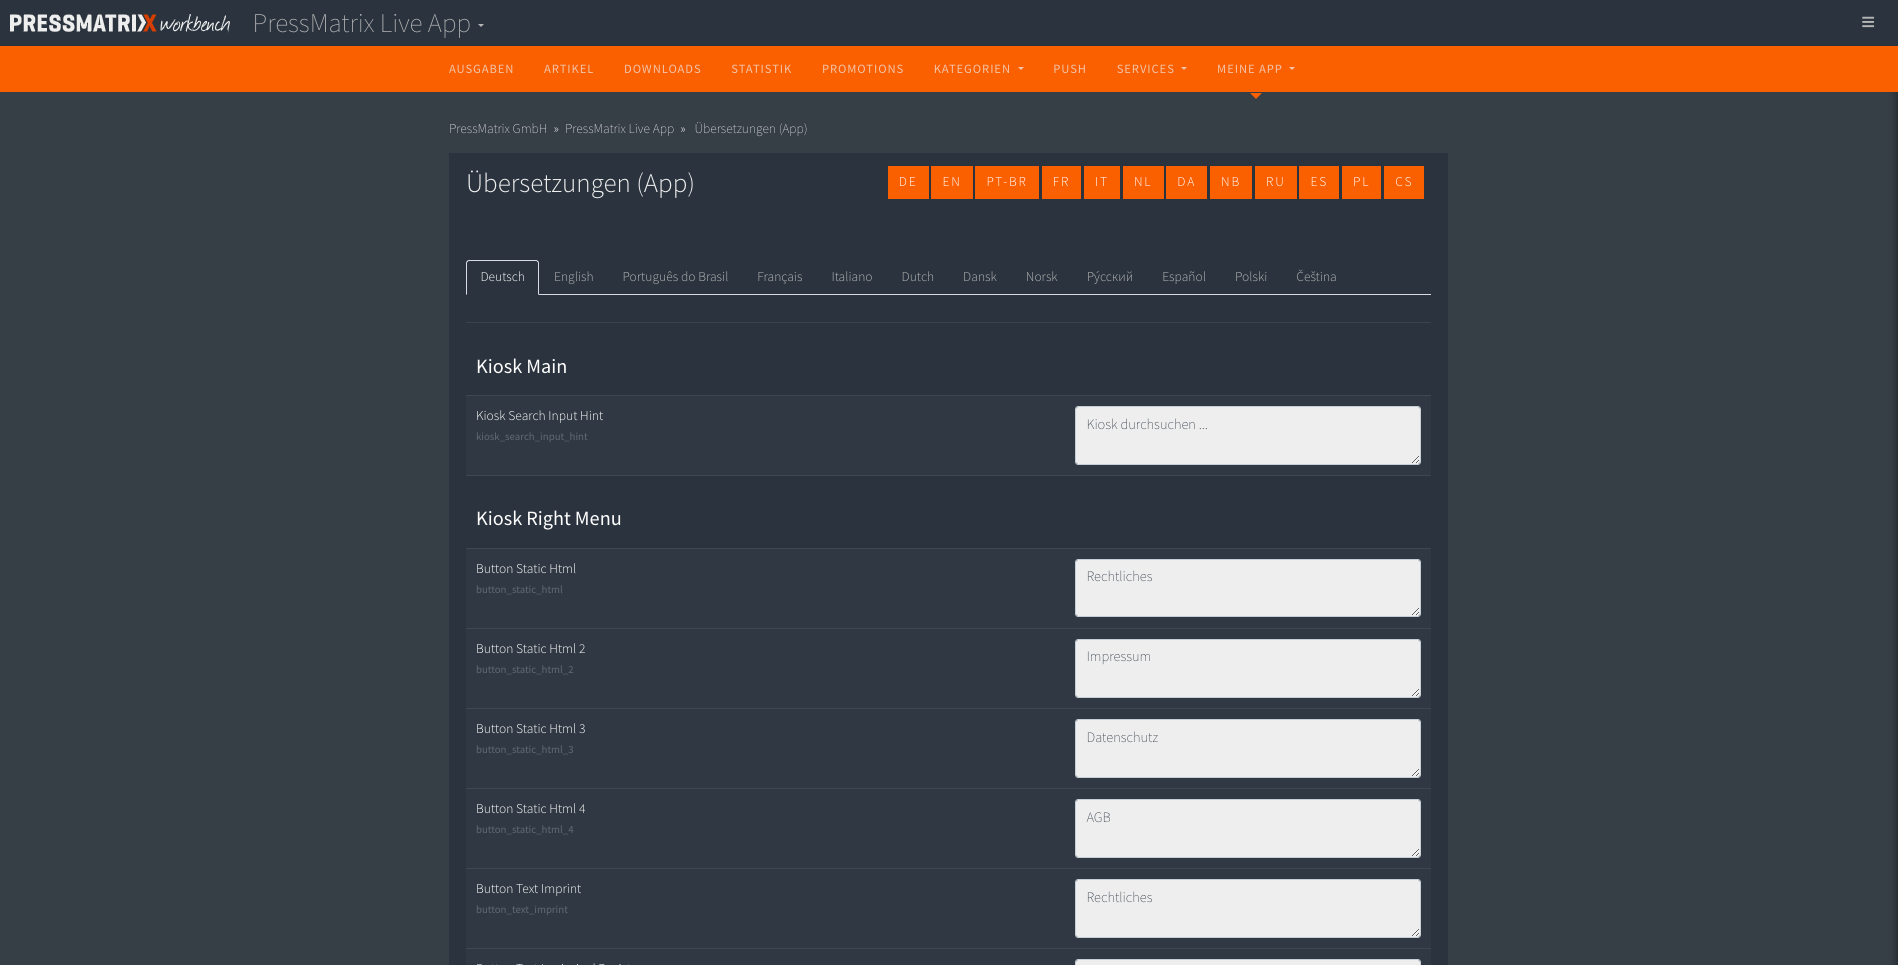Select the Deutsch tab
1898x965 pixels.
(x=502, y=277)
